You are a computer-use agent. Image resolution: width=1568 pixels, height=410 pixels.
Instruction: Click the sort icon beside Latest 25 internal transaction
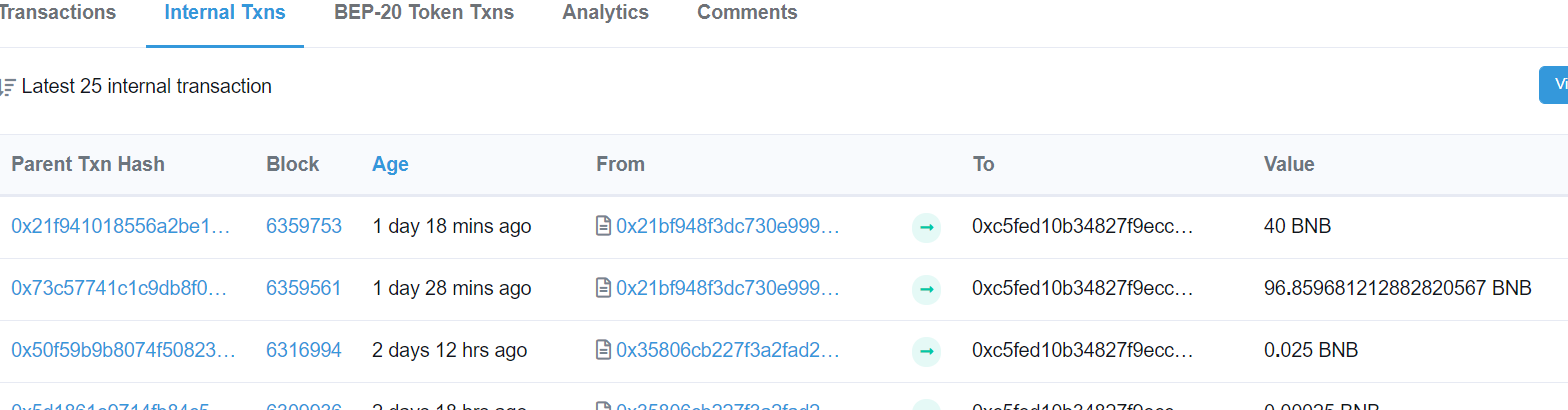pyautogui.click(x=7, y=87)
